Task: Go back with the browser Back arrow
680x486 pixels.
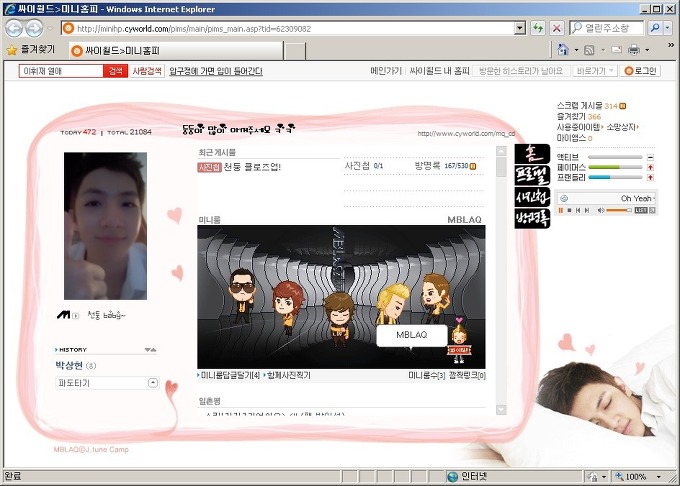Action: (x=13, y=29)
